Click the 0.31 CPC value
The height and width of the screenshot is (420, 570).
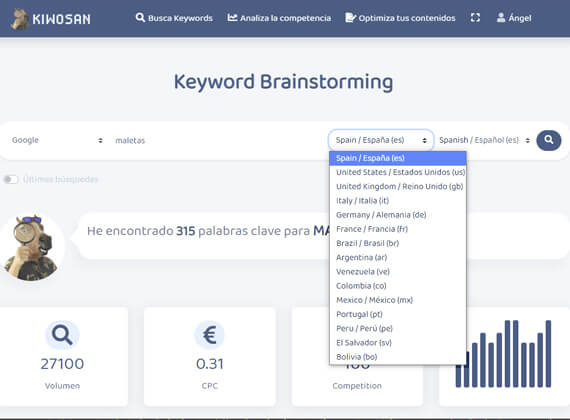tap(210, 364)
